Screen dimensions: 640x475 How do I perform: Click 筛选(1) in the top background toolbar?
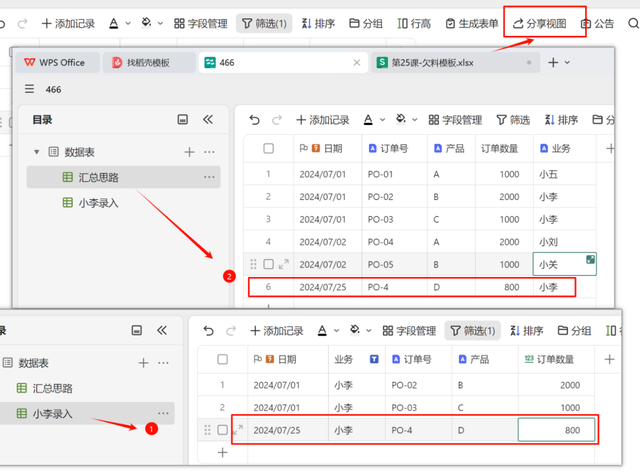(264, 24)
